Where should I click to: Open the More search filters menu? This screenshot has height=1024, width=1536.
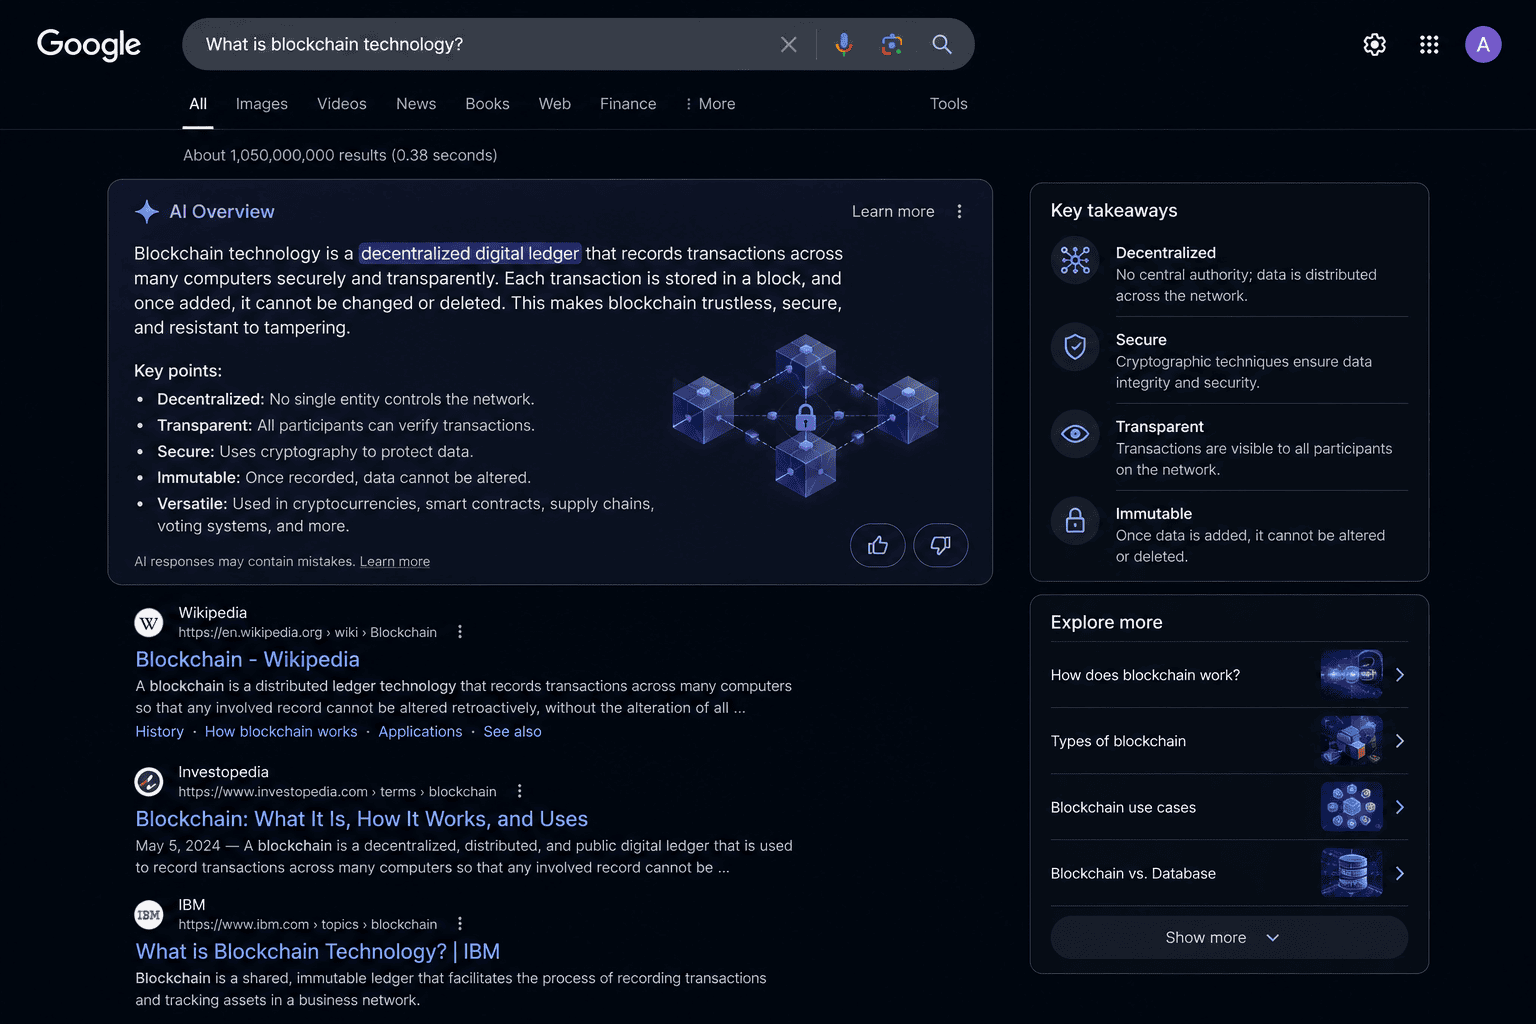[710, 104]
